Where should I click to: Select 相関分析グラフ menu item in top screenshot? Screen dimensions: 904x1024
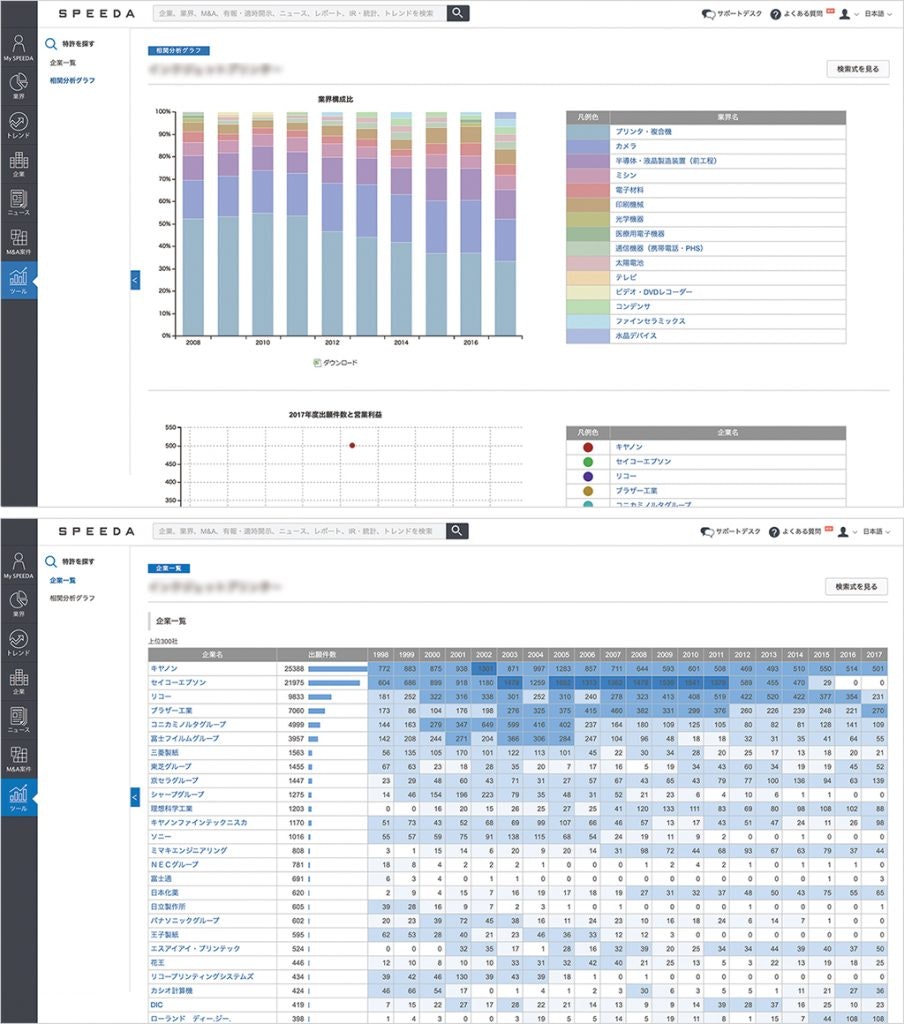(x=73, y=80)
